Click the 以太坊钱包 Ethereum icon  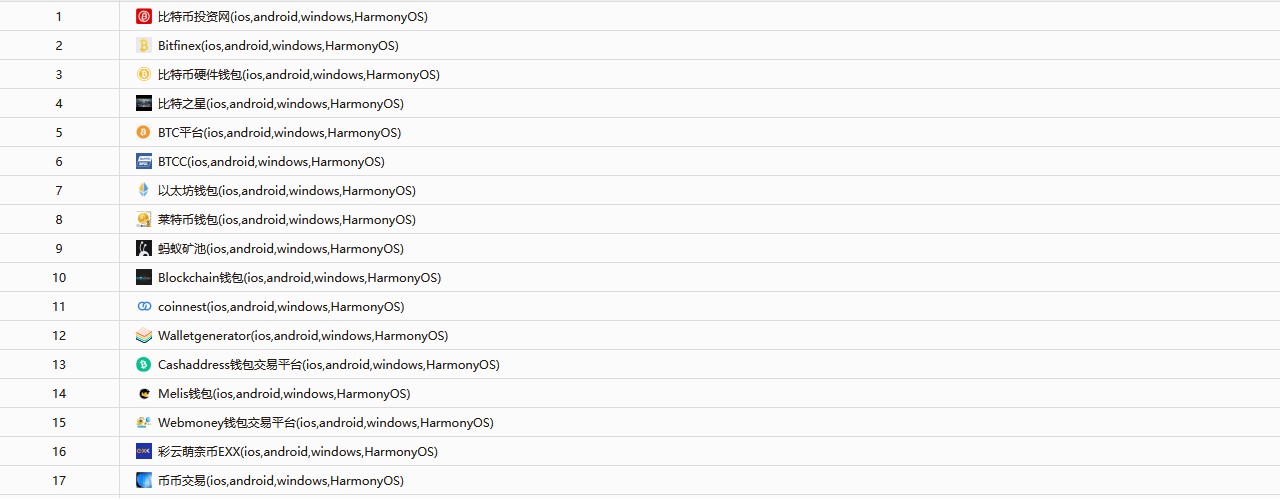click(x=143, y=191)
